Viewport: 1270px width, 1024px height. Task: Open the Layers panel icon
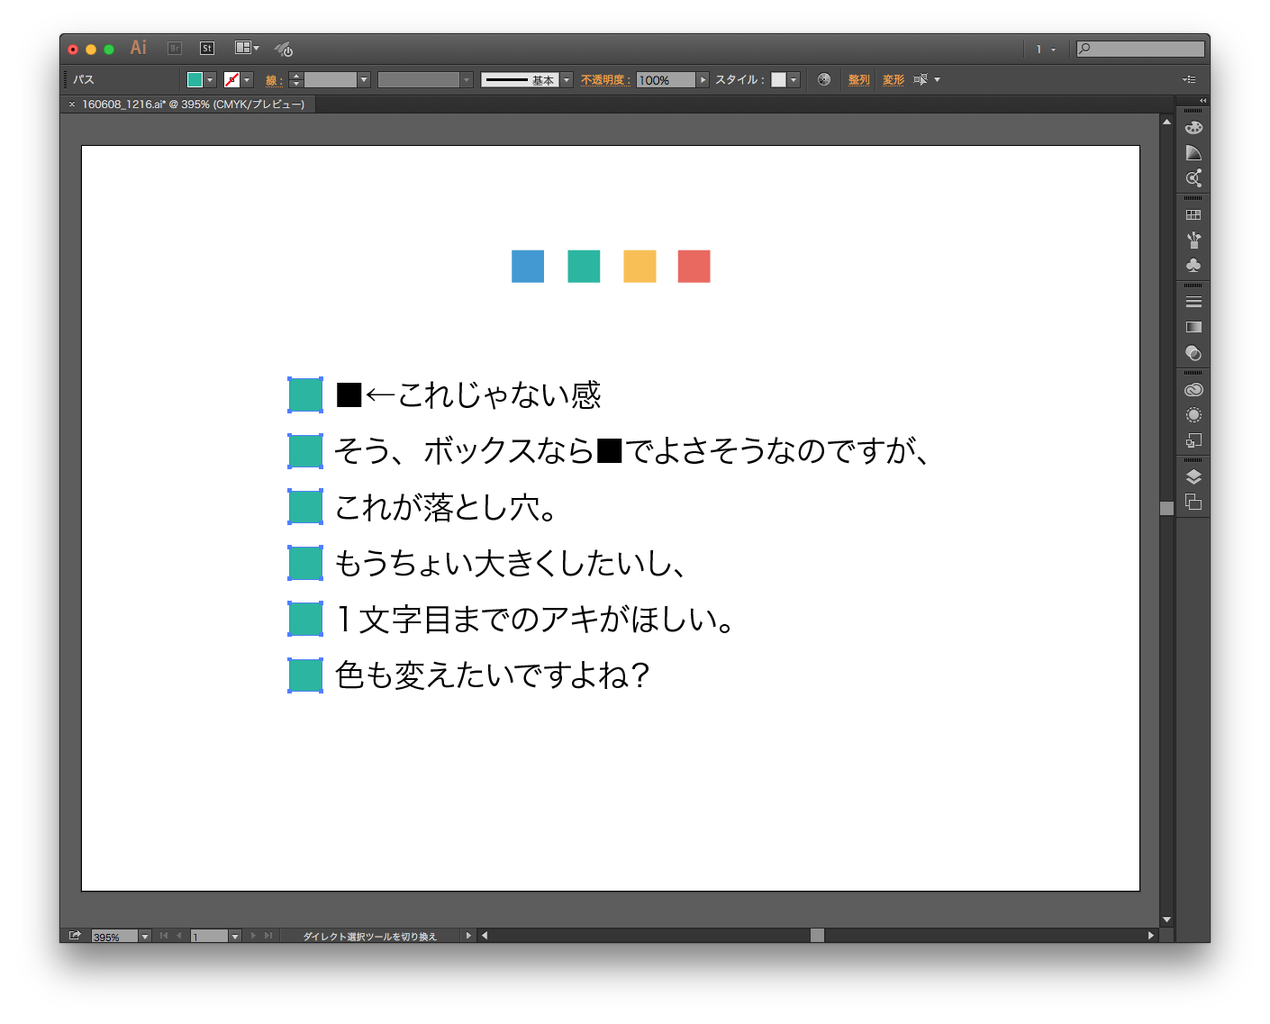click(x=1193, y=477)
